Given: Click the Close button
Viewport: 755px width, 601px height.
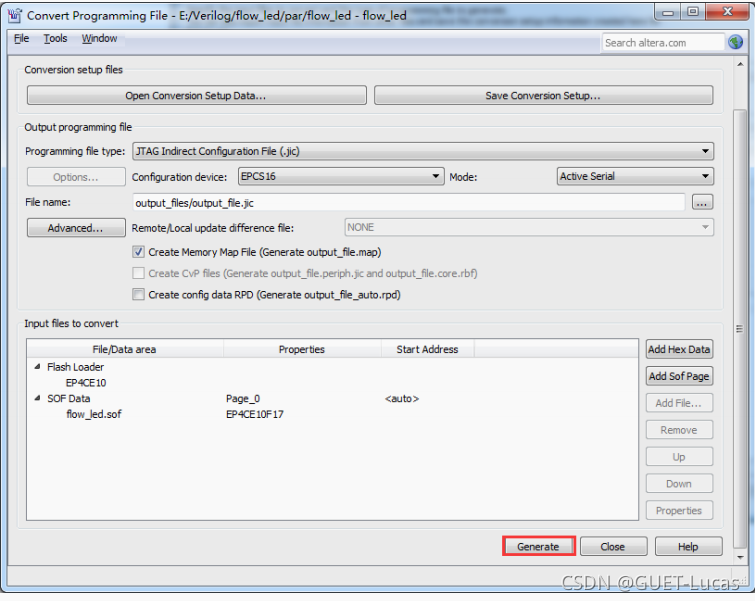Looking at the screenshot, I should click(x=613, y=547).
